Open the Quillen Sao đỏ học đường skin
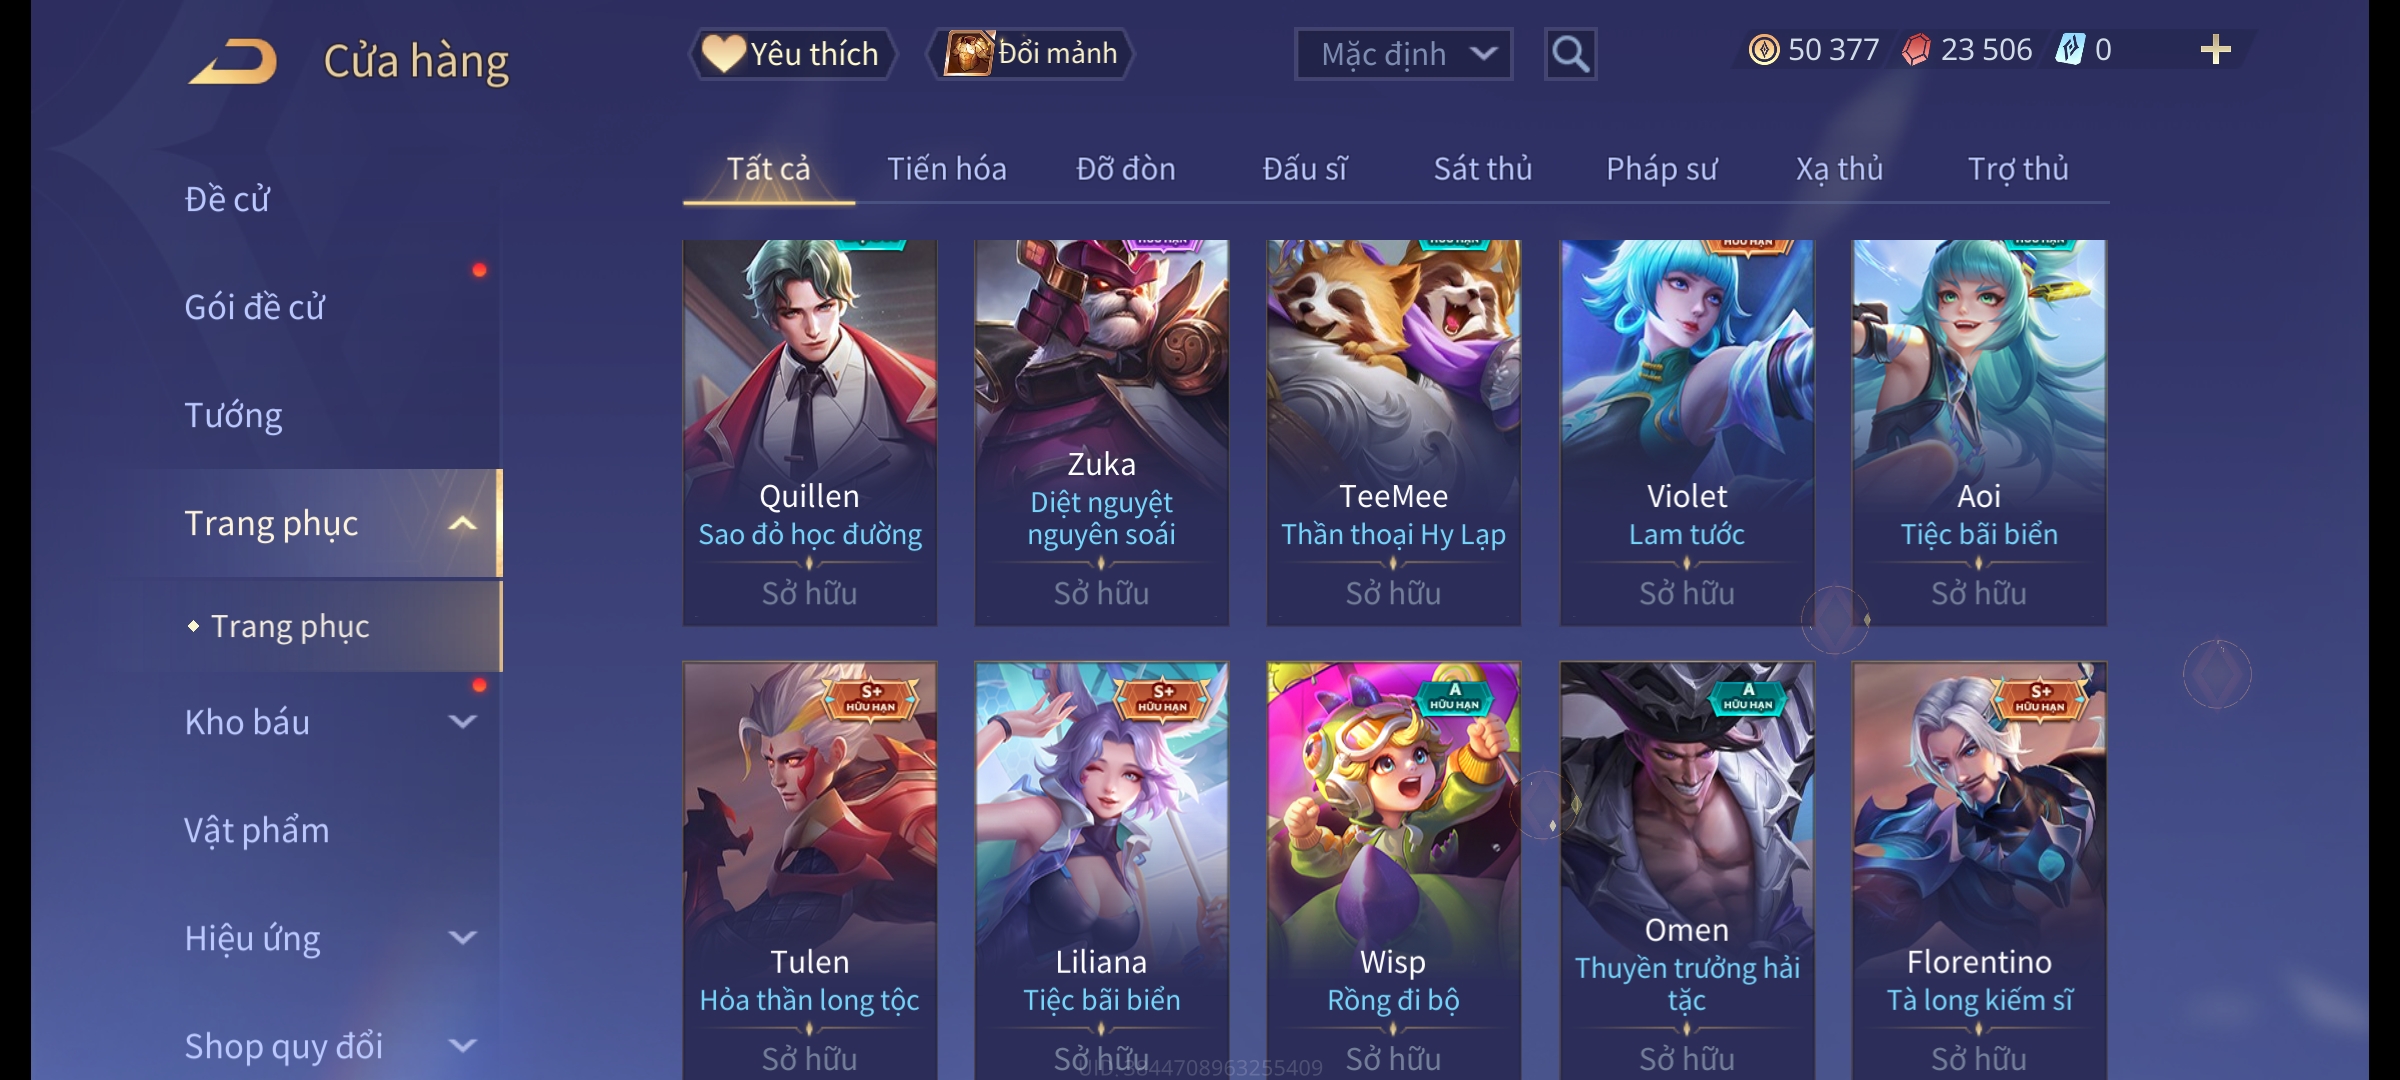Viewport: 2400px width, 1080px height. coord(810,432)
